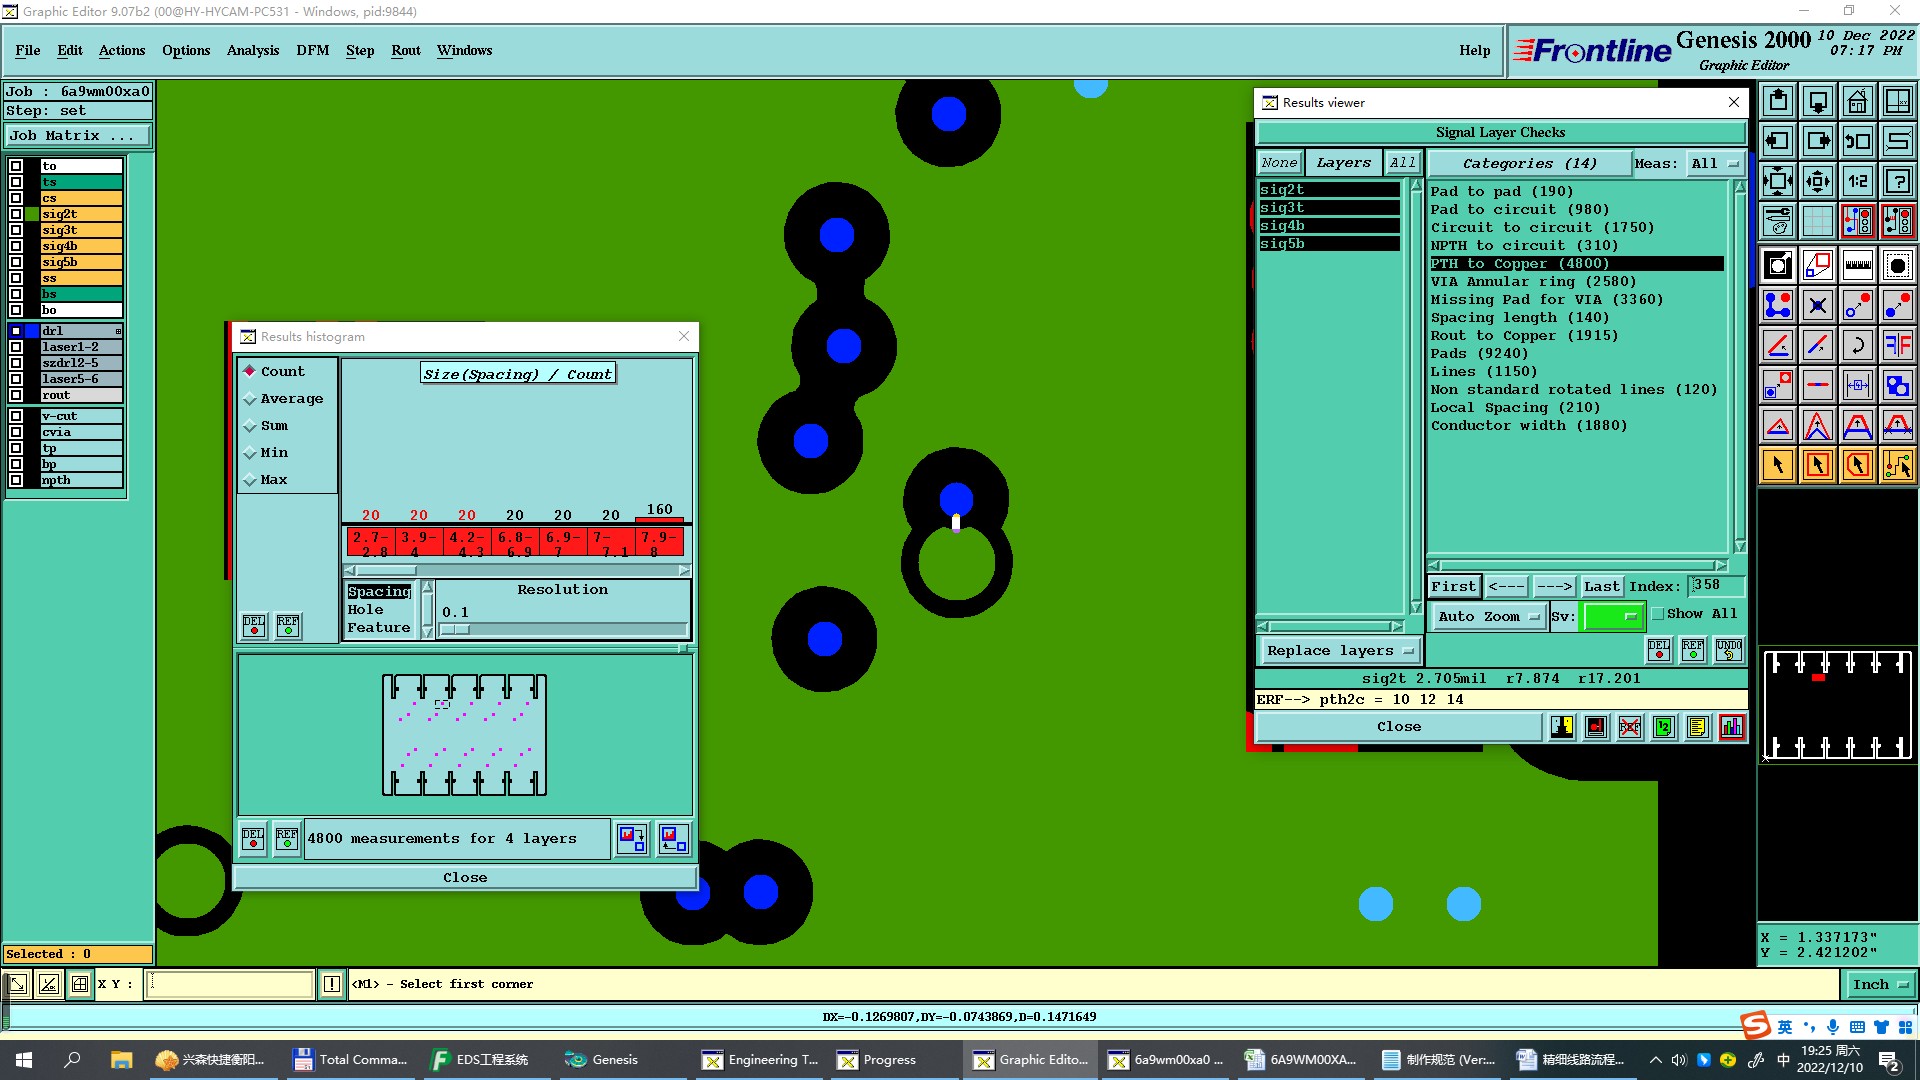
Task: Select the mirror feature tool
Action: point(1897,345)
